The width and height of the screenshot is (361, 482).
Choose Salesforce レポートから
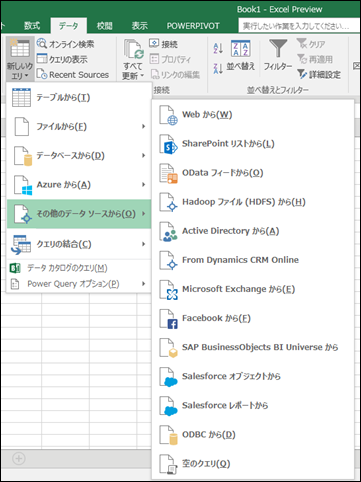point(253,405)
